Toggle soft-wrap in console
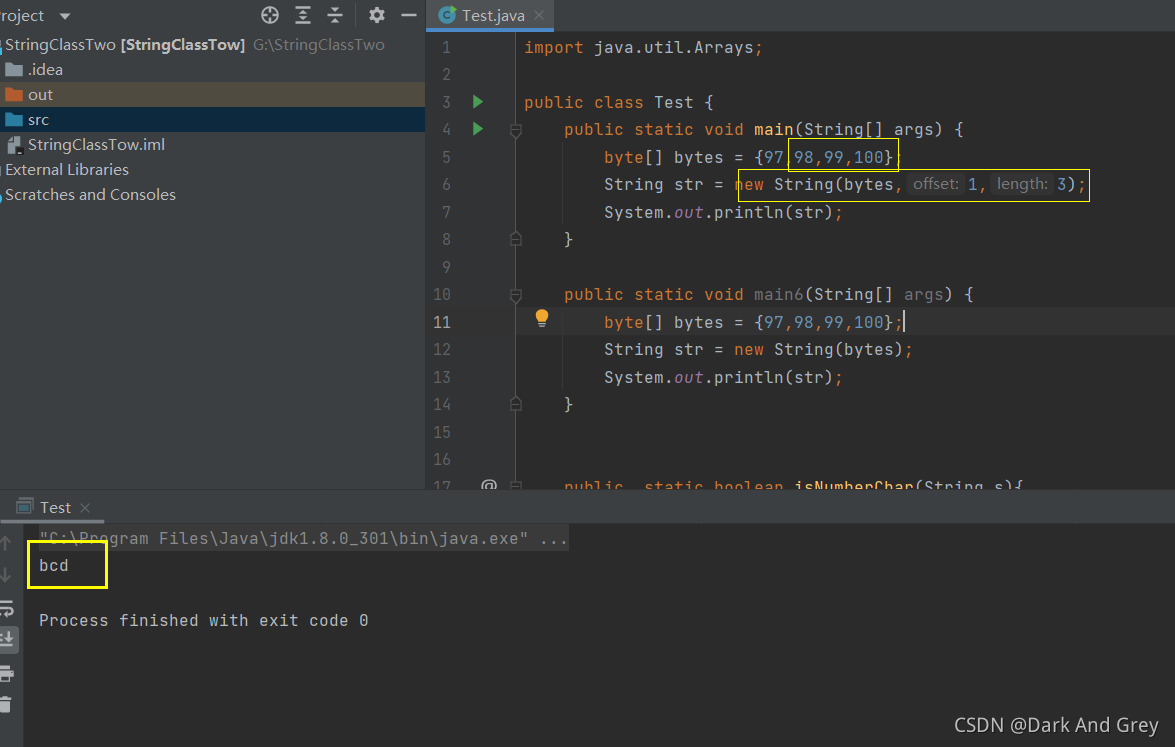This screenshot has width=1175, height=747. [7, 608]
